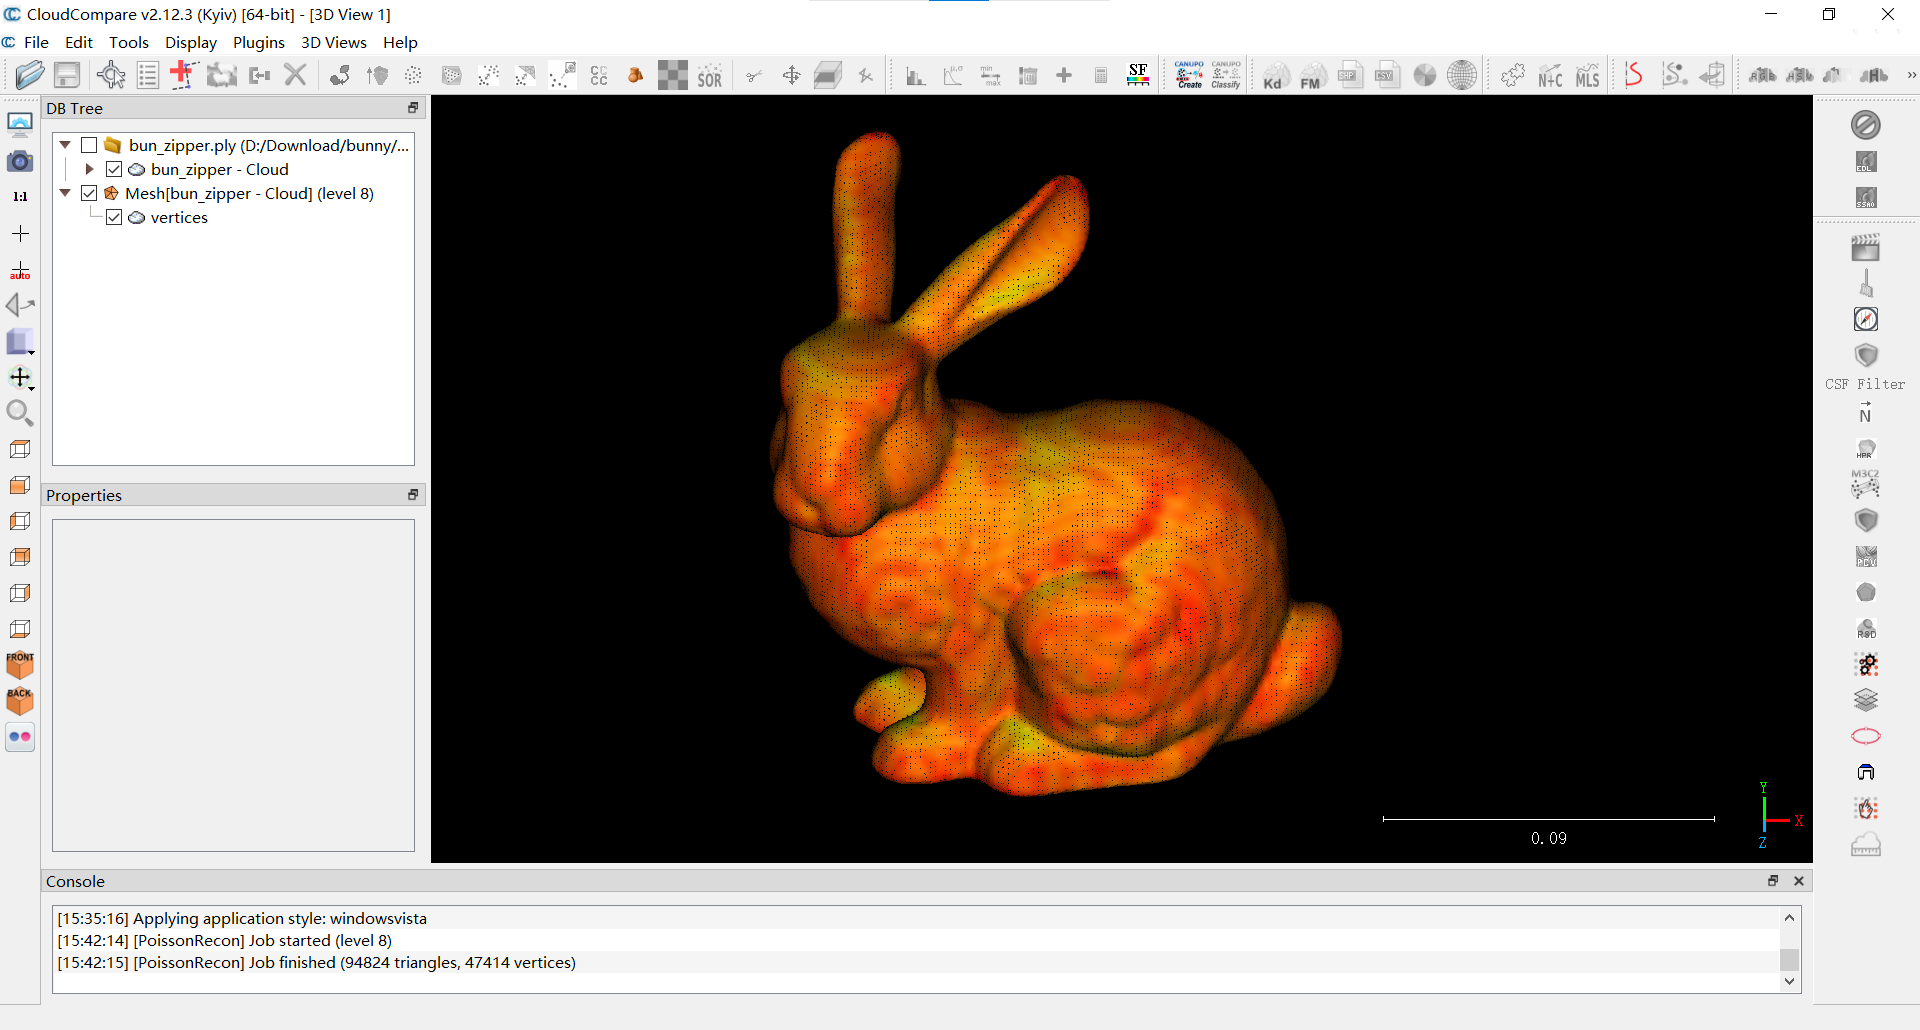Show the scalar field histogram
Viewport: 1920px width, 1030px height.
[x=915, y=76]
